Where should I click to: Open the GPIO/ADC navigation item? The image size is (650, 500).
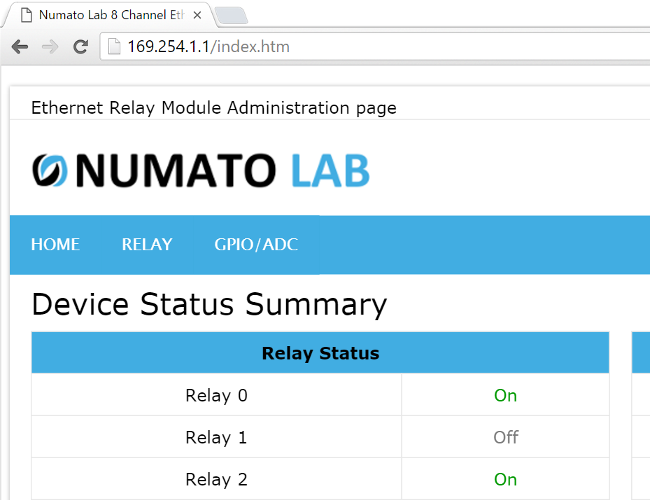click(x=256, y=244)
